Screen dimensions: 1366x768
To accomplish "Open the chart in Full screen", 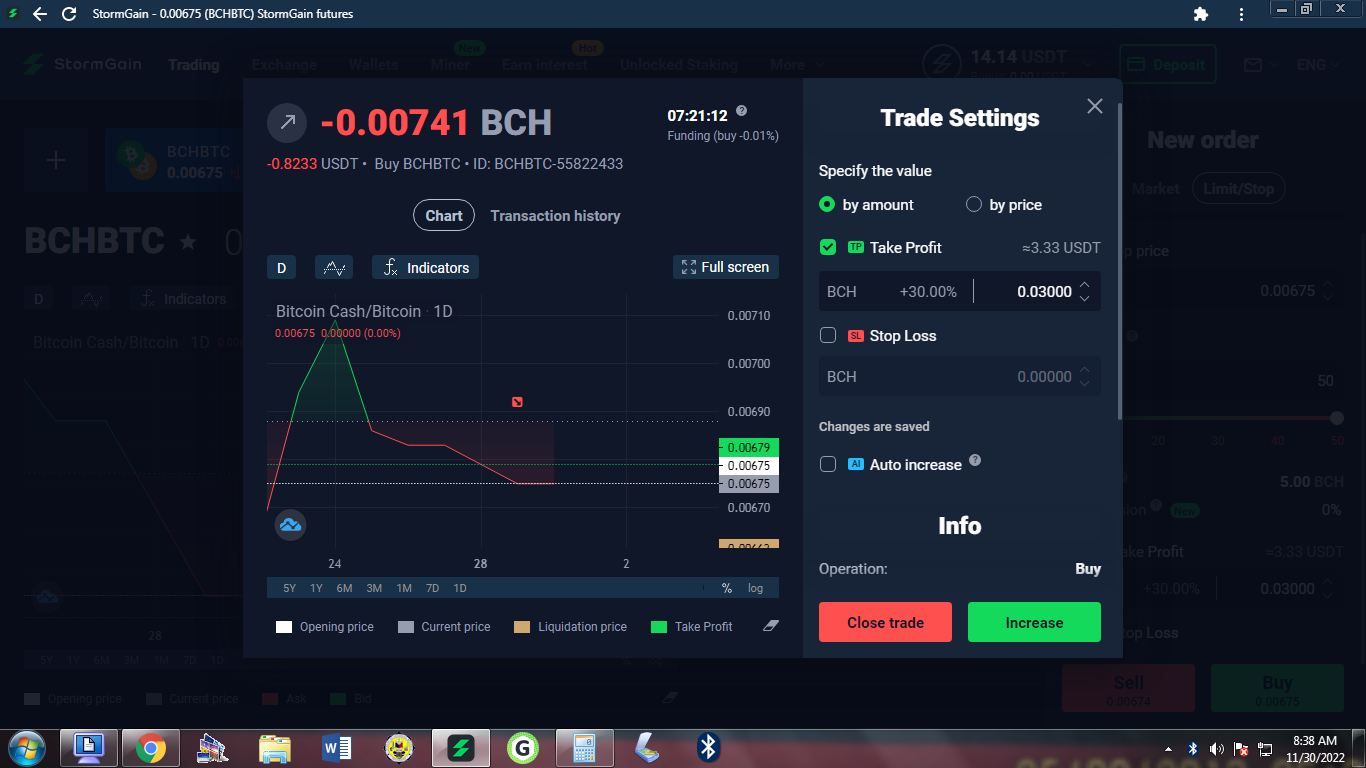I will [x=725, y=267].
